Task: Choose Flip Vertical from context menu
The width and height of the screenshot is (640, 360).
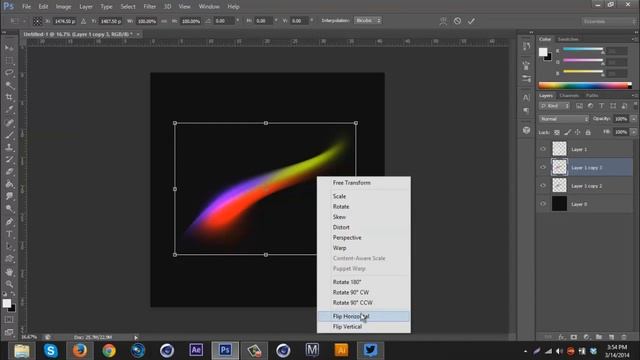Action: point(364,327)
